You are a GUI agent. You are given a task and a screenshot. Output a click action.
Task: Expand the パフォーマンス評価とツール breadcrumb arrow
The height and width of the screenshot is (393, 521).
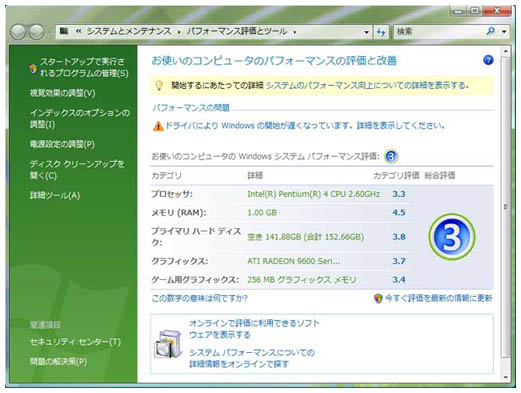point(295,32)
